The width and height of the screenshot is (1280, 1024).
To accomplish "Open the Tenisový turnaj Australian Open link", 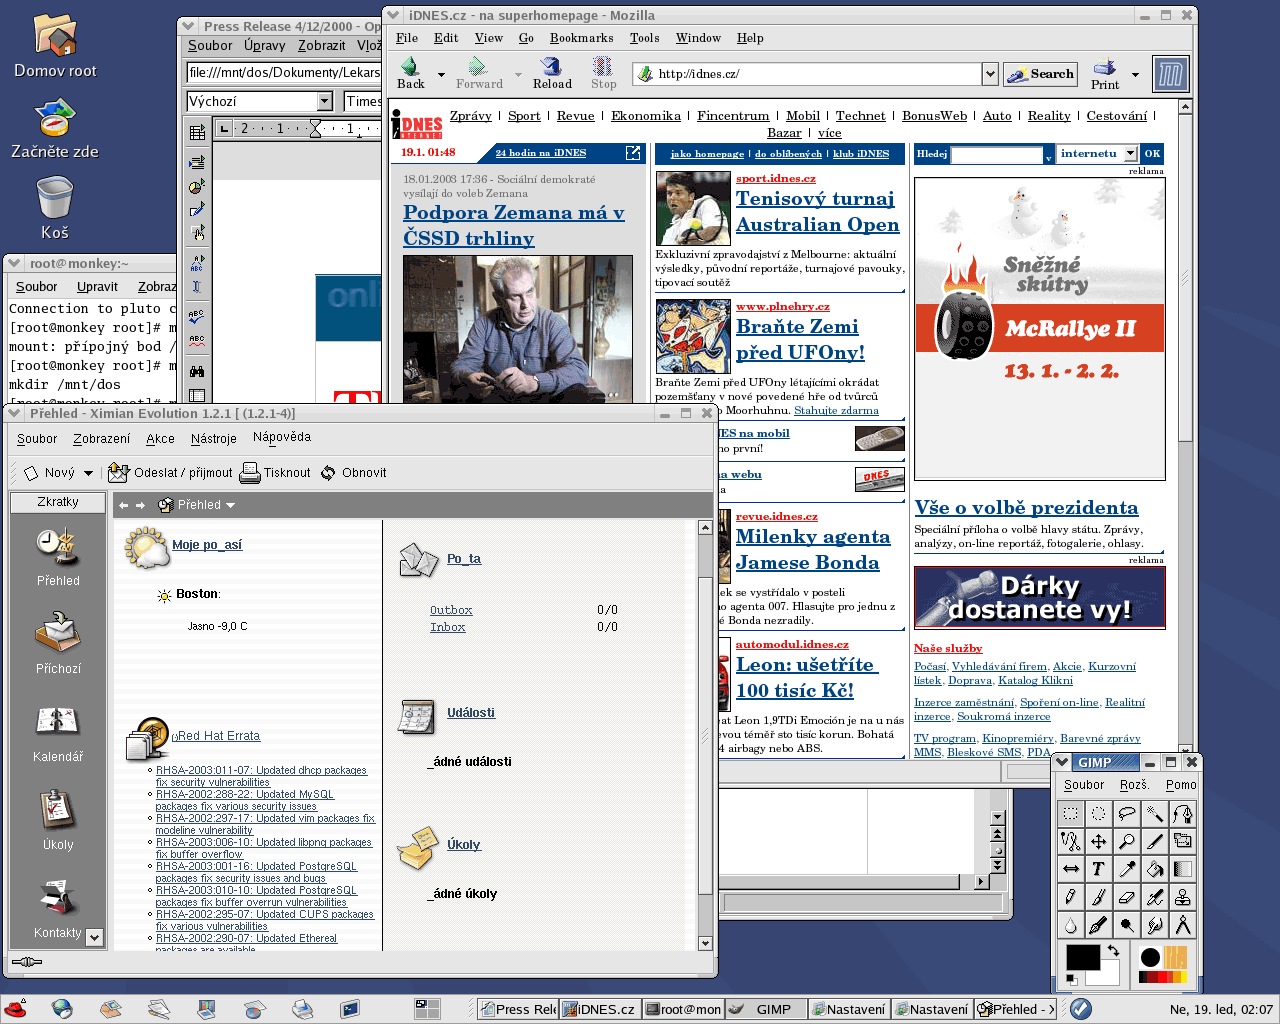I will [817, 212].
